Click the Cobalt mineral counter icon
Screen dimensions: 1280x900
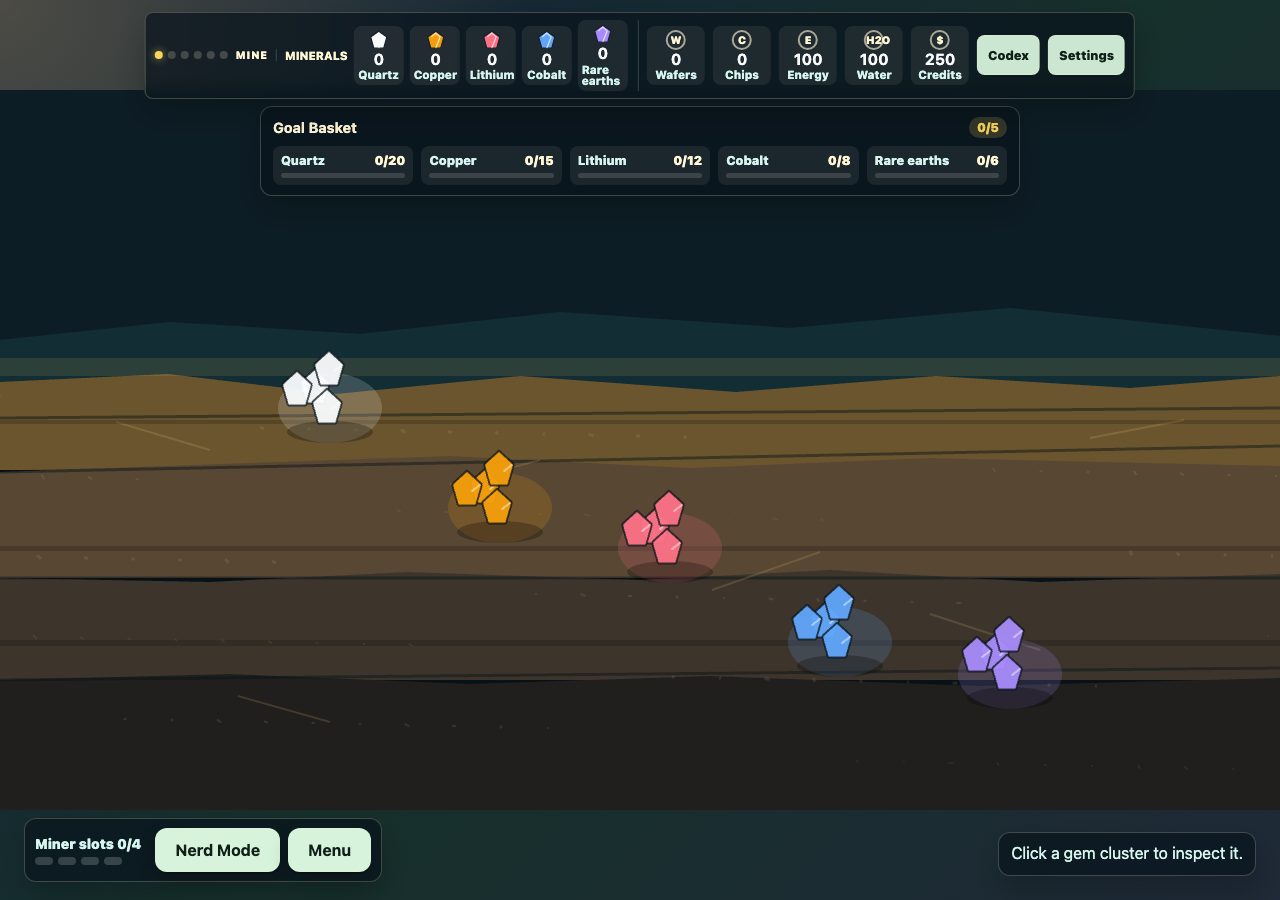click(546, 40)
